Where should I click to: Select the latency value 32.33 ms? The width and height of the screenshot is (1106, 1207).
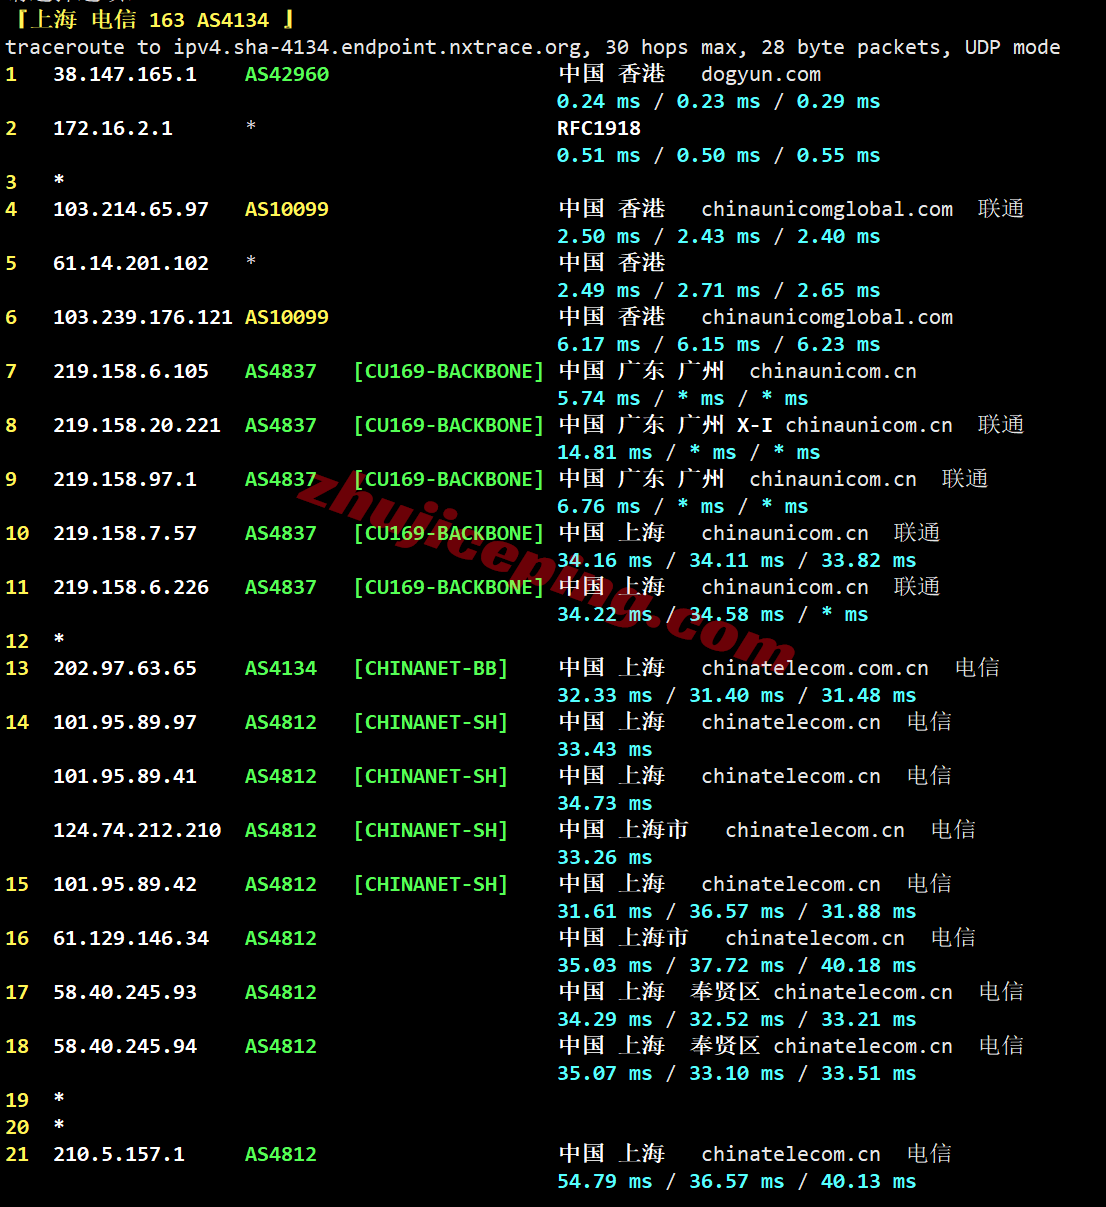click(605, 695)
